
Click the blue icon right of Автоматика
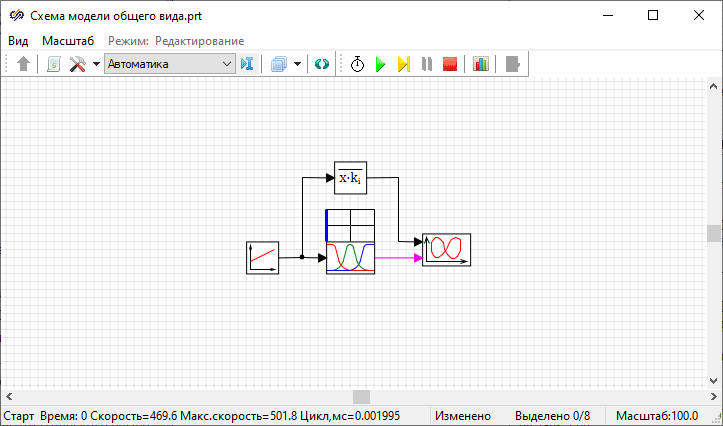[248, 64]
